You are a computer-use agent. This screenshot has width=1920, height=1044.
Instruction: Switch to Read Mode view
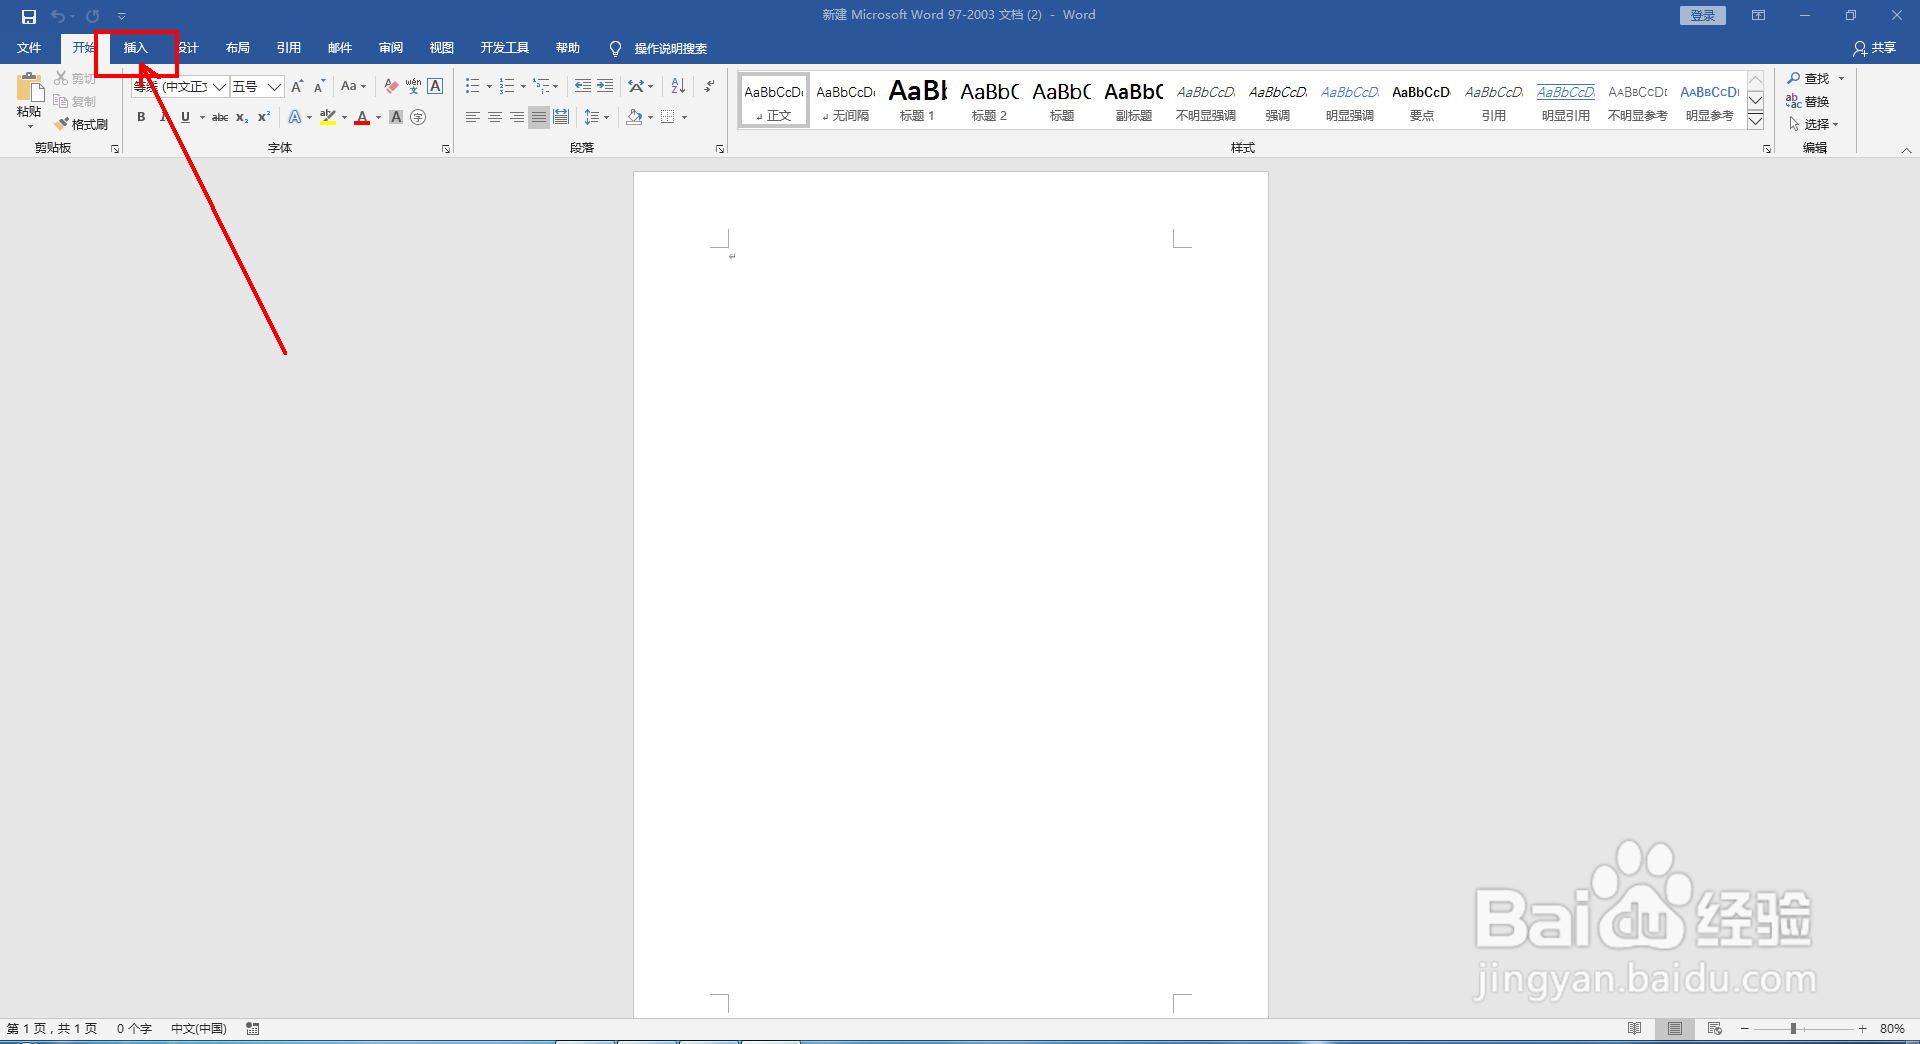click(x=1635, y=1028)
